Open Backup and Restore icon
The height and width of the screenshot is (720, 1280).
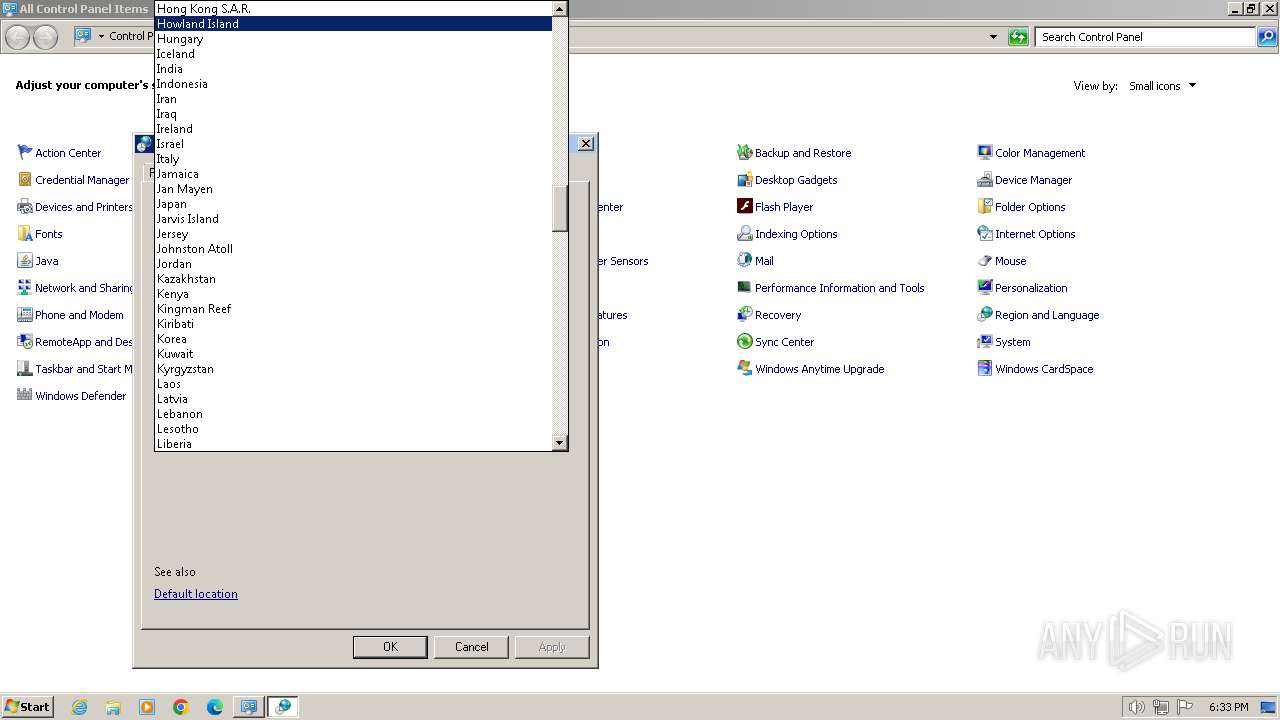(x=744, y=153)
